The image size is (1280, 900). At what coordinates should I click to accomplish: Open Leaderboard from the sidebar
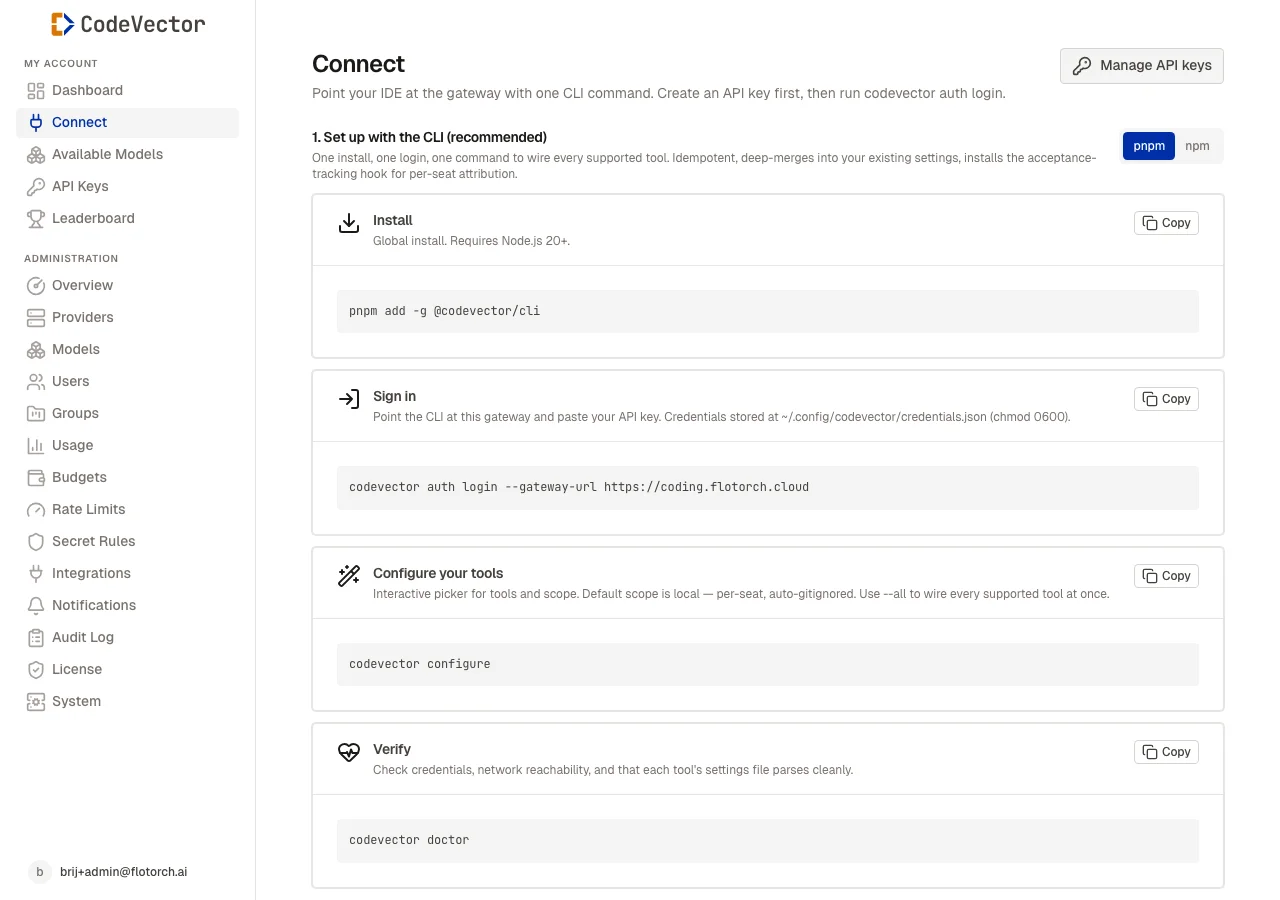point(128,219)
